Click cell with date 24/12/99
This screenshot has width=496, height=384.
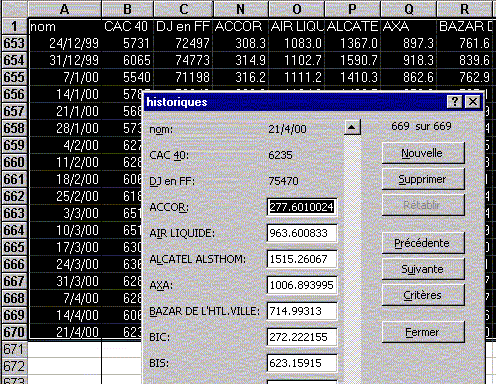[65, 43]
